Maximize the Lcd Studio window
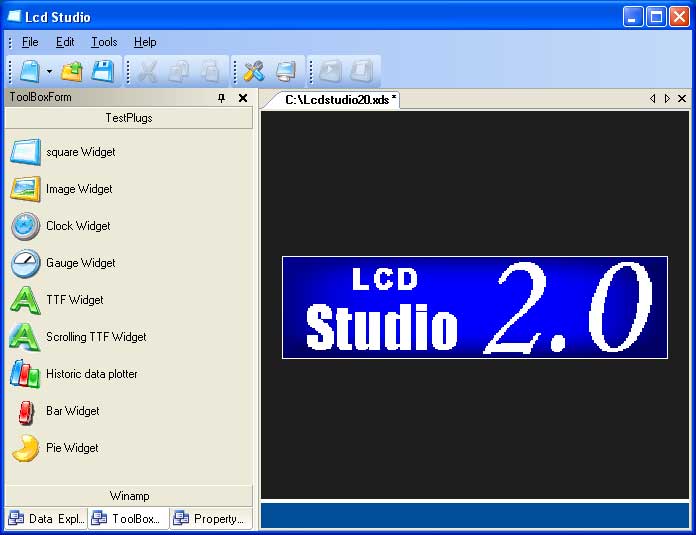The image size is (696, 535). pos(656,17)
